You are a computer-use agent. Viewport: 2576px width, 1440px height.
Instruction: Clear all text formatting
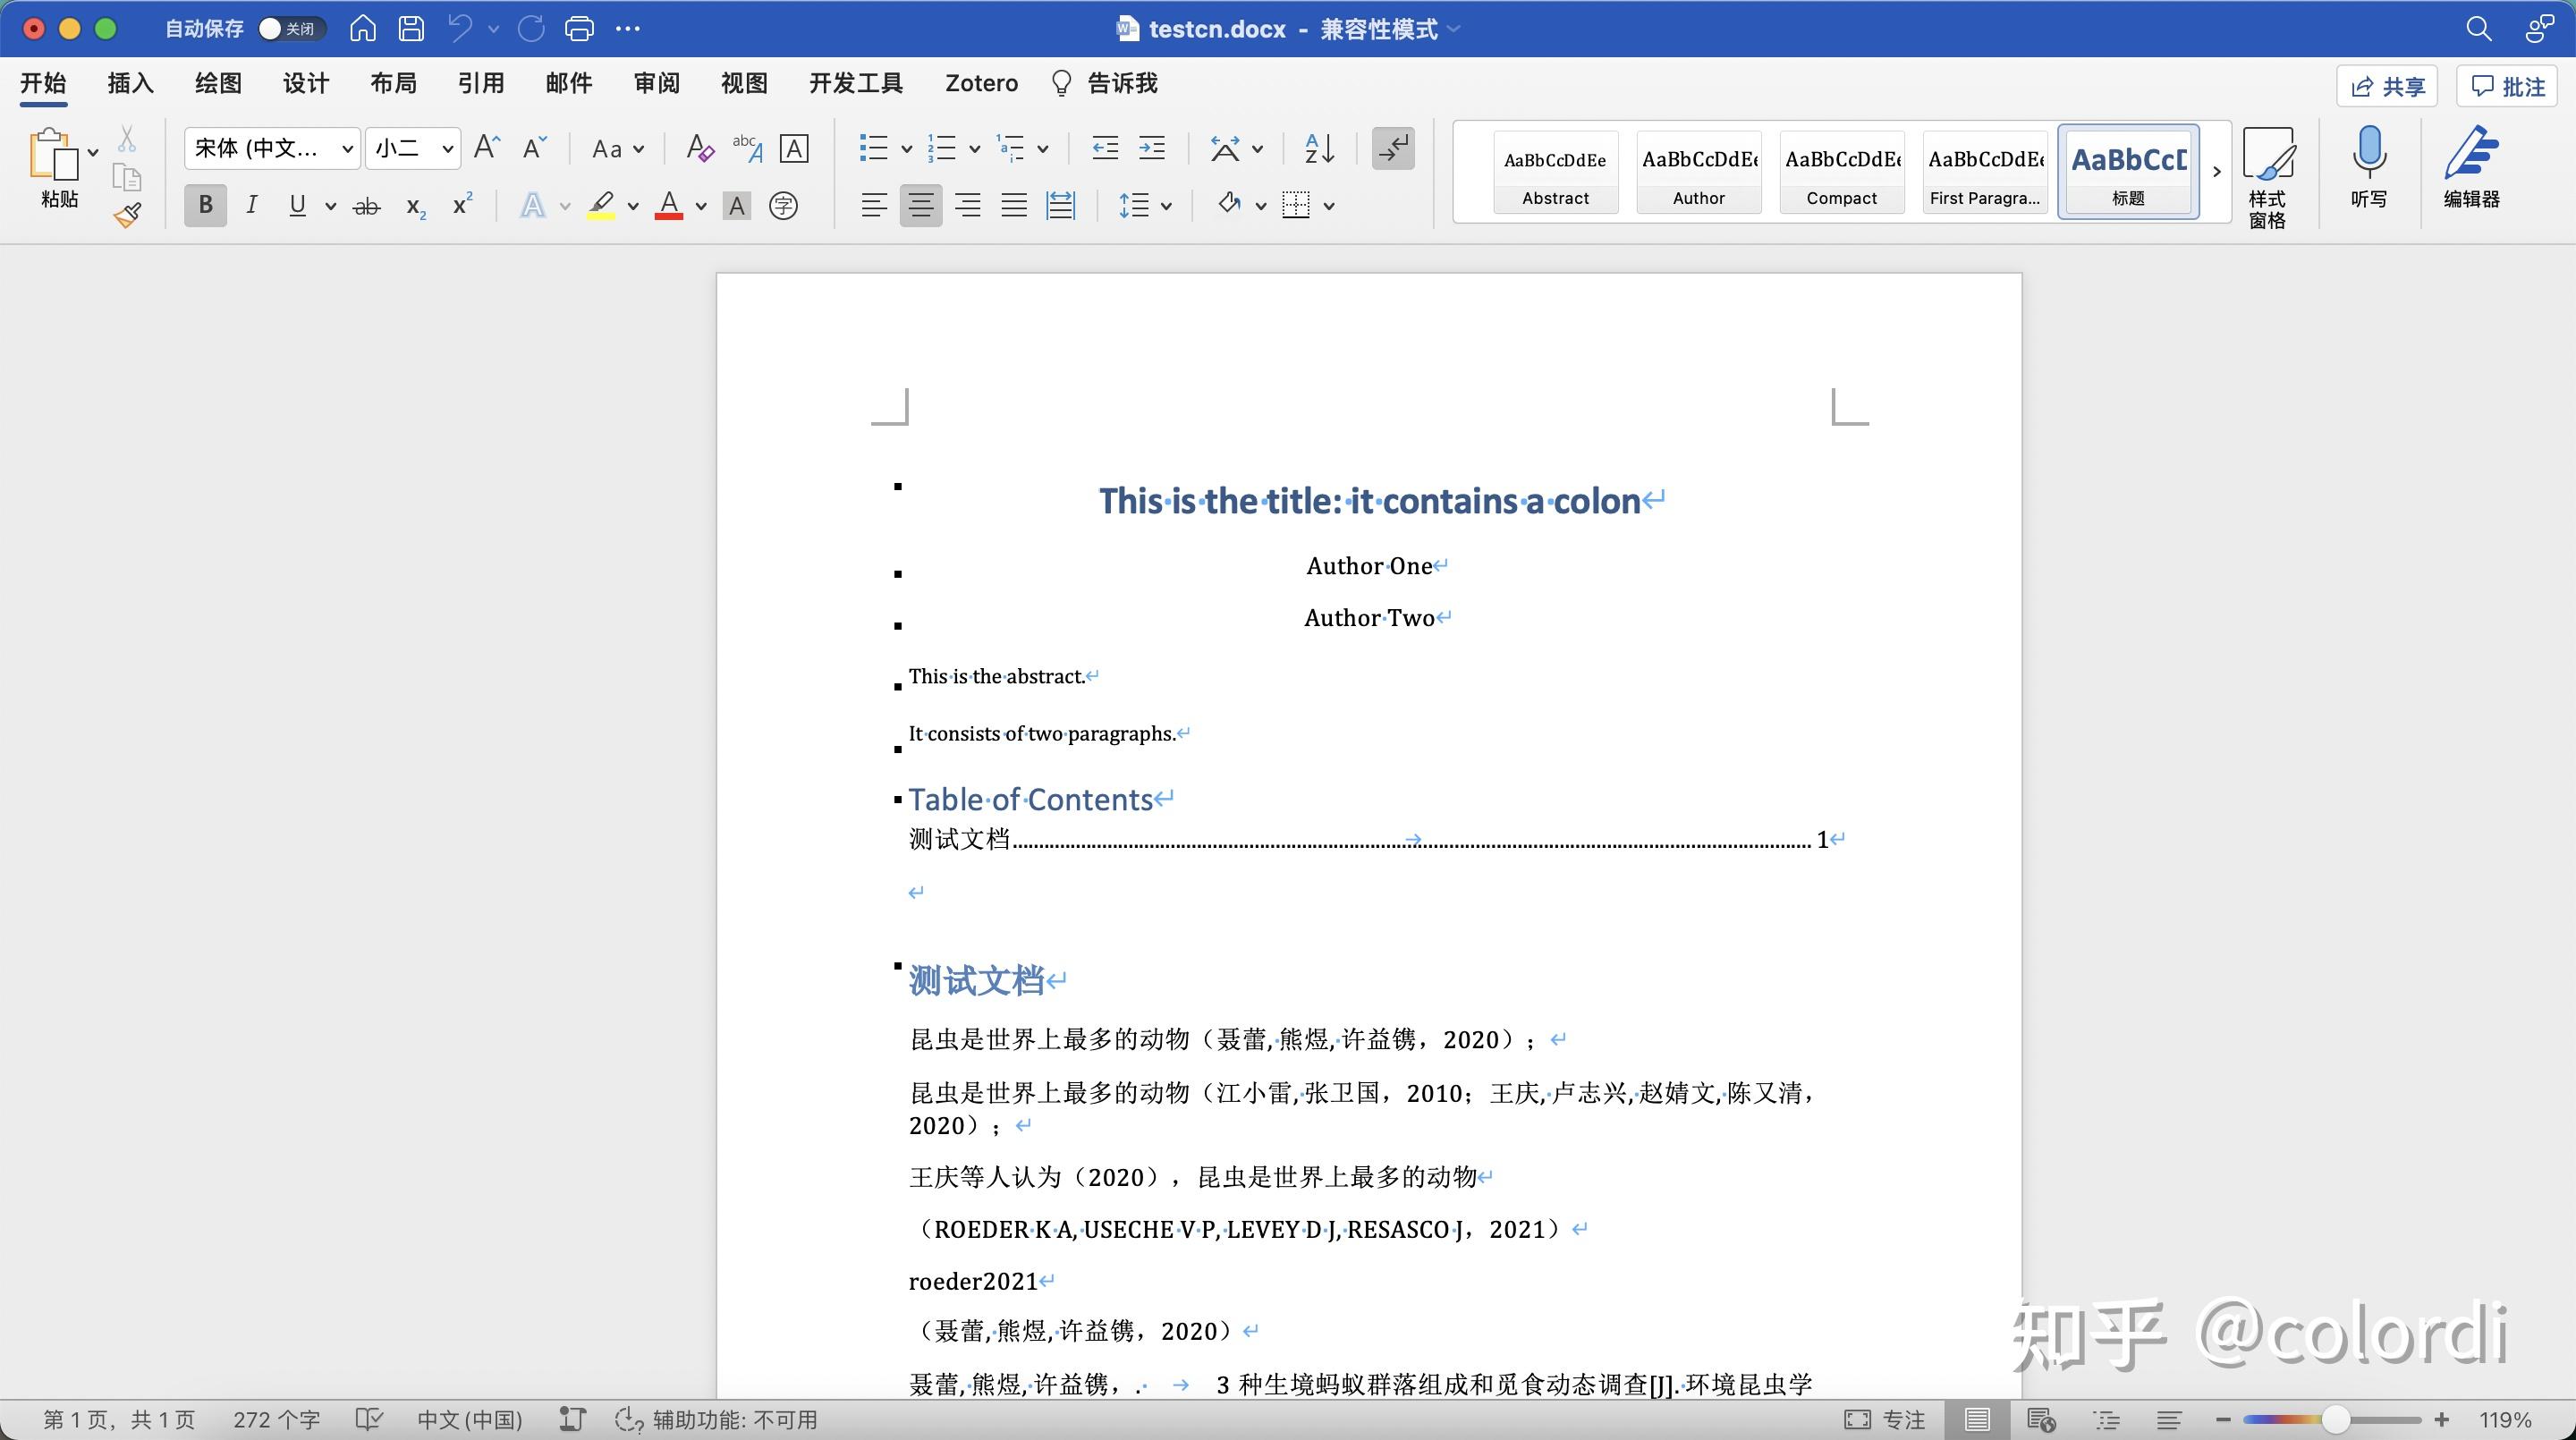(699, 147)
